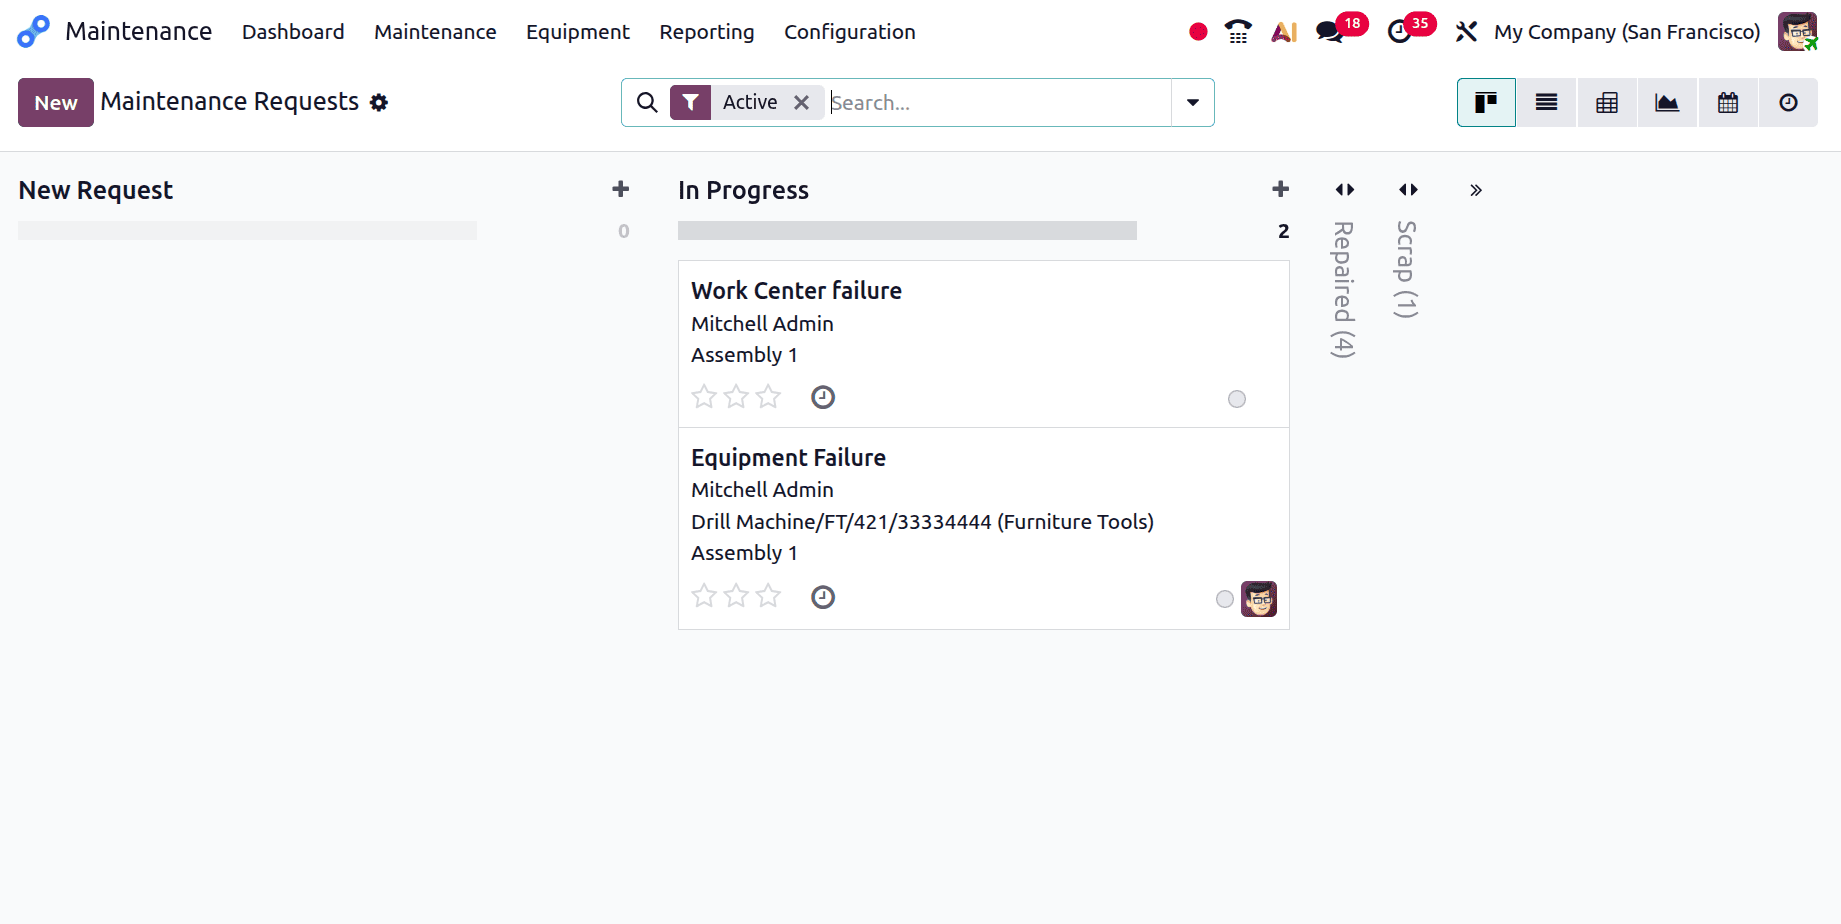Open the Configuration menu
The width and height of the screenshot is (1841, 924).
850,32
